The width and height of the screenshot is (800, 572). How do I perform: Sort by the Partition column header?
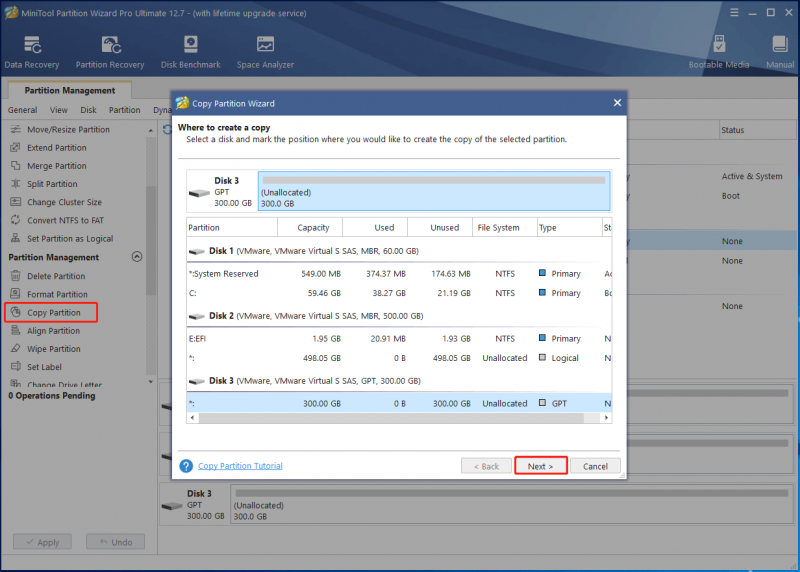click(x=232, y=228)
